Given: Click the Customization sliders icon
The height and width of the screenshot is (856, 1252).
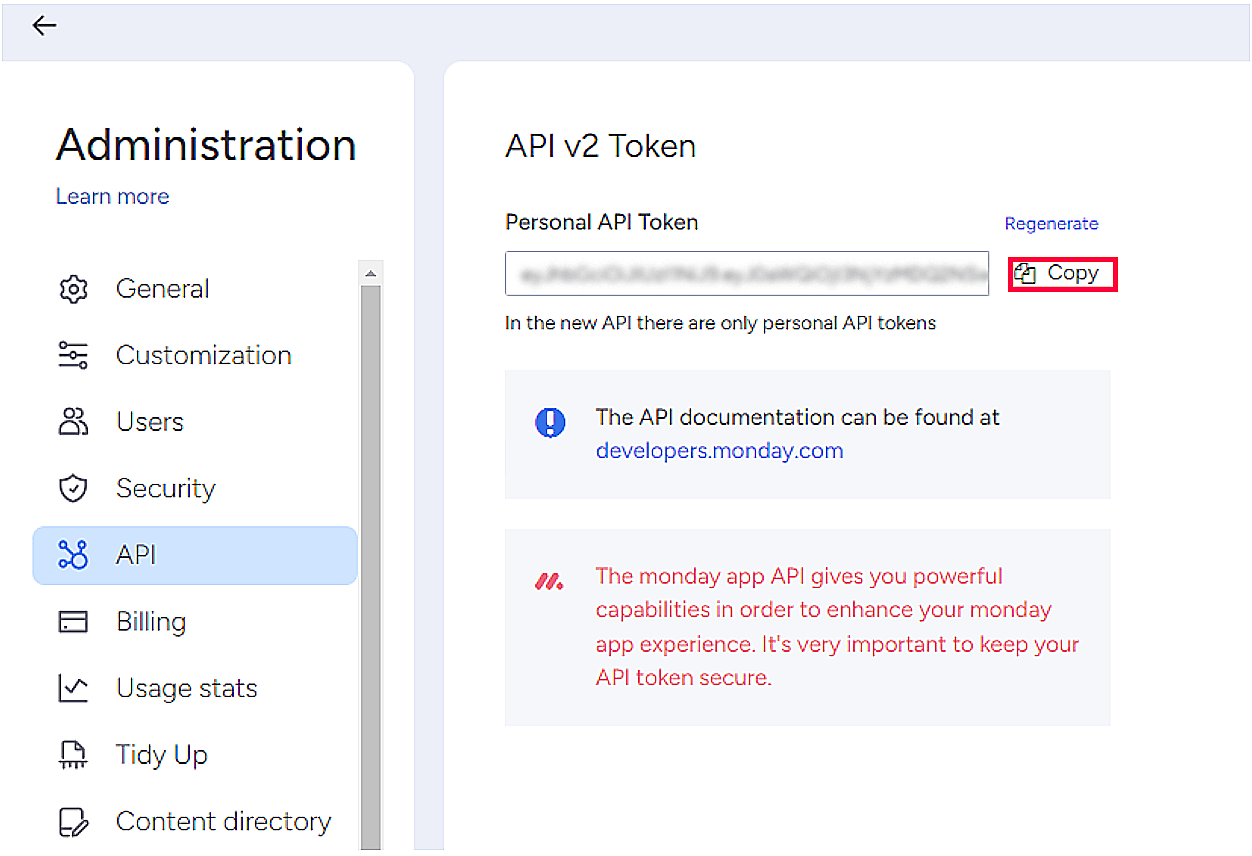Looking at the screenshot, I should tap(73, 355).
